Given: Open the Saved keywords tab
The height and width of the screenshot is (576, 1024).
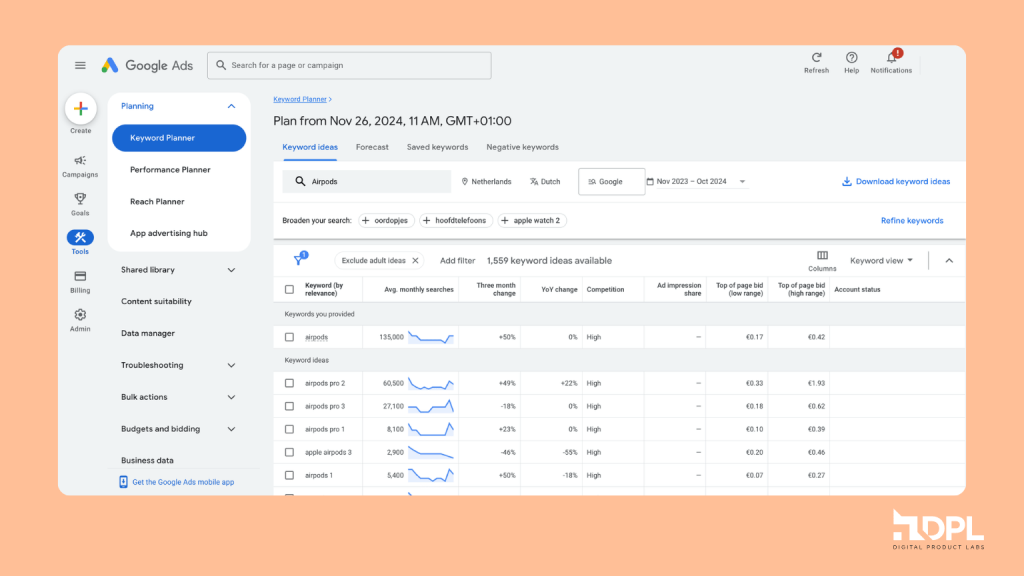Looking at the screenshot, I should click(438, 147).
